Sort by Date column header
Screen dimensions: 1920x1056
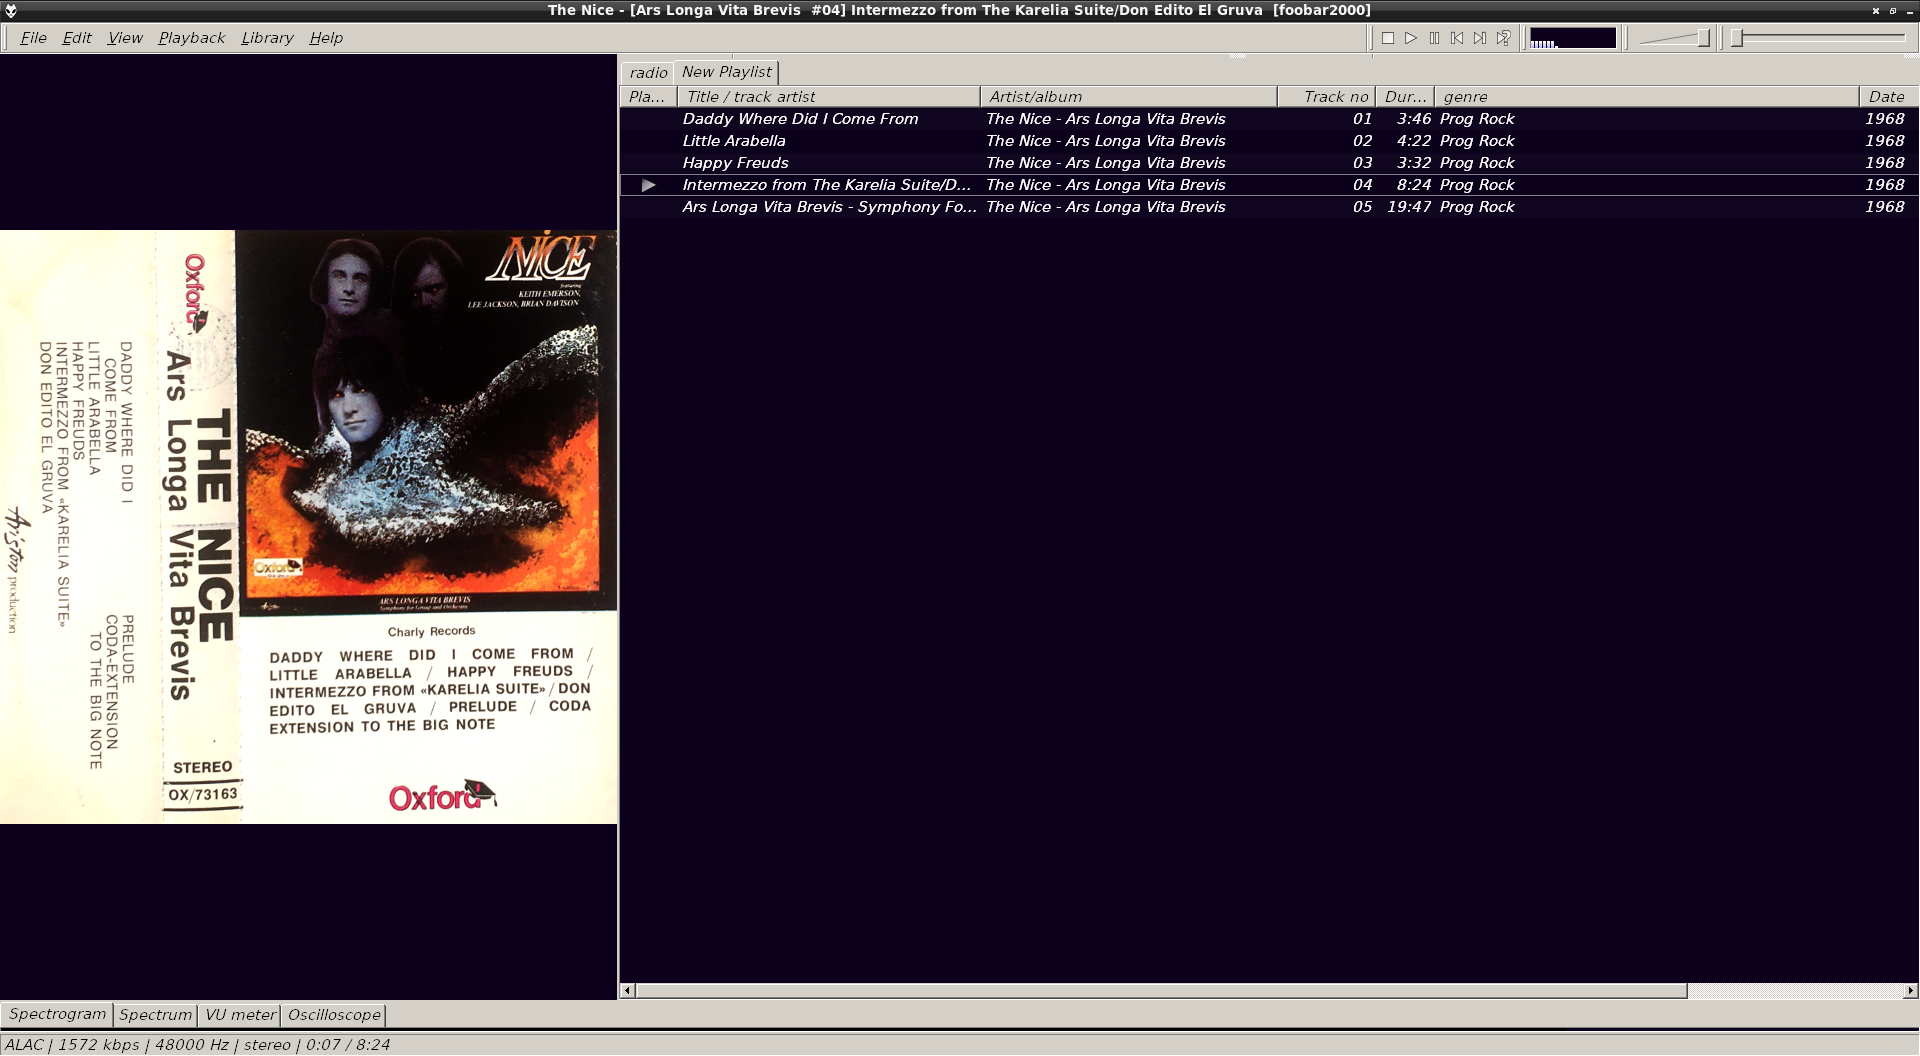1888,97
